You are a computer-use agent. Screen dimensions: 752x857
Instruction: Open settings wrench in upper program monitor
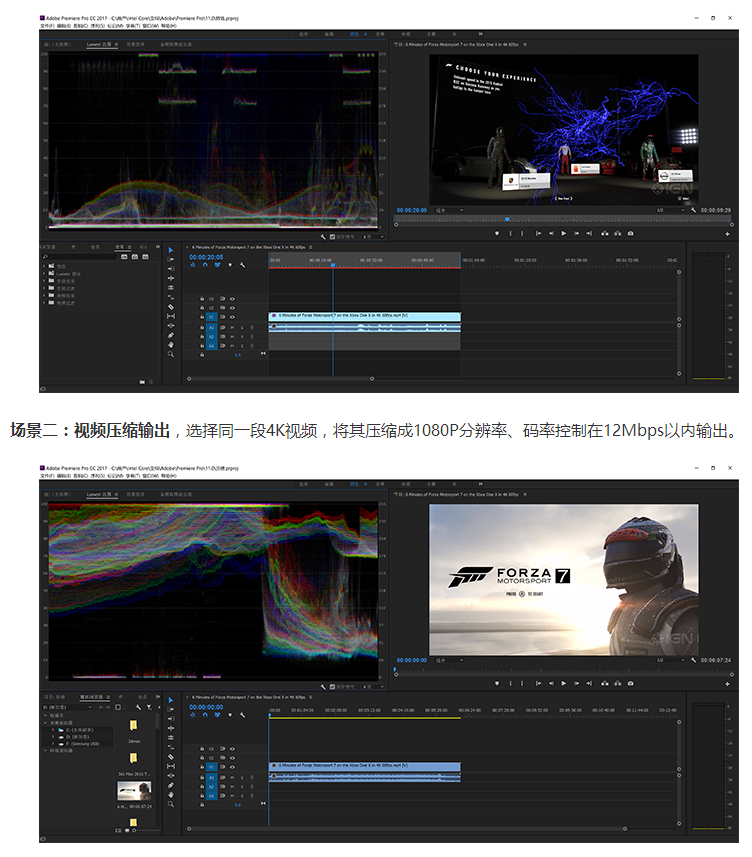(x=694, y=210)
